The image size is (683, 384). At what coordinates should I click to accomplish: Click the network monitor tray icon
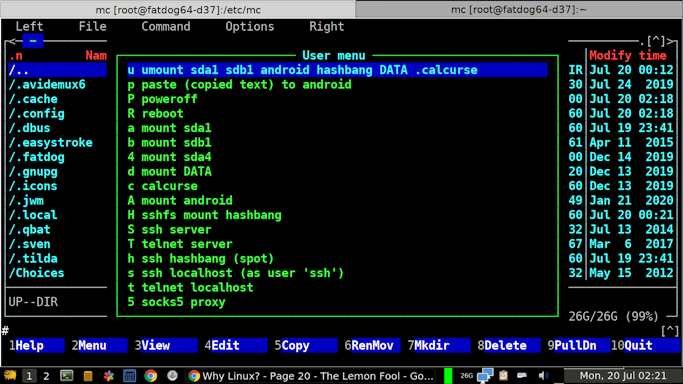point(485,375)
